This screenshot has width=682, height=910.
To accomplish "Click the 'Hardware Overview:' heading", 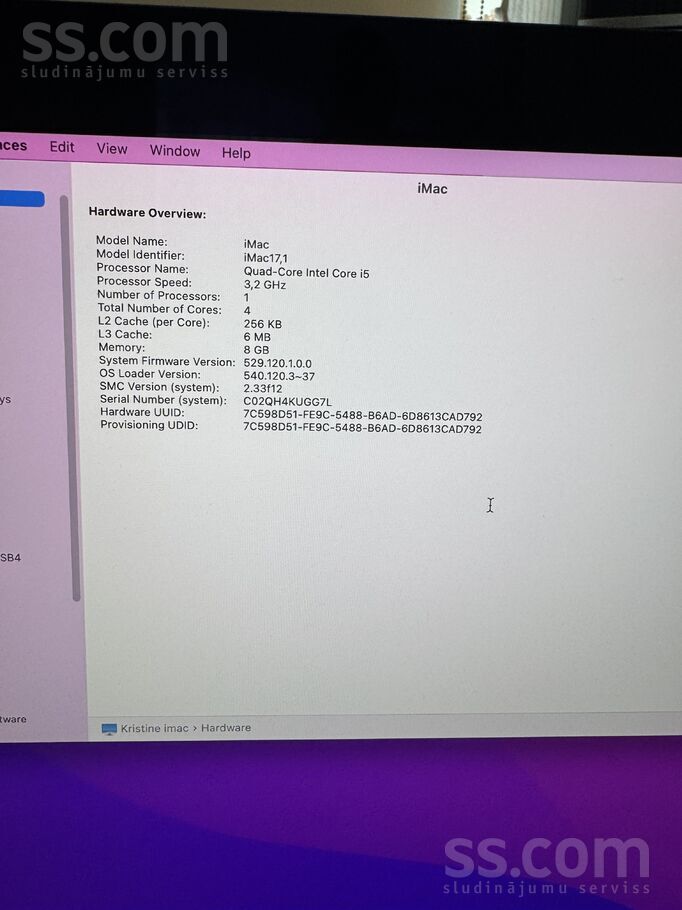I will pyautogui.click(x=147, y=213).
